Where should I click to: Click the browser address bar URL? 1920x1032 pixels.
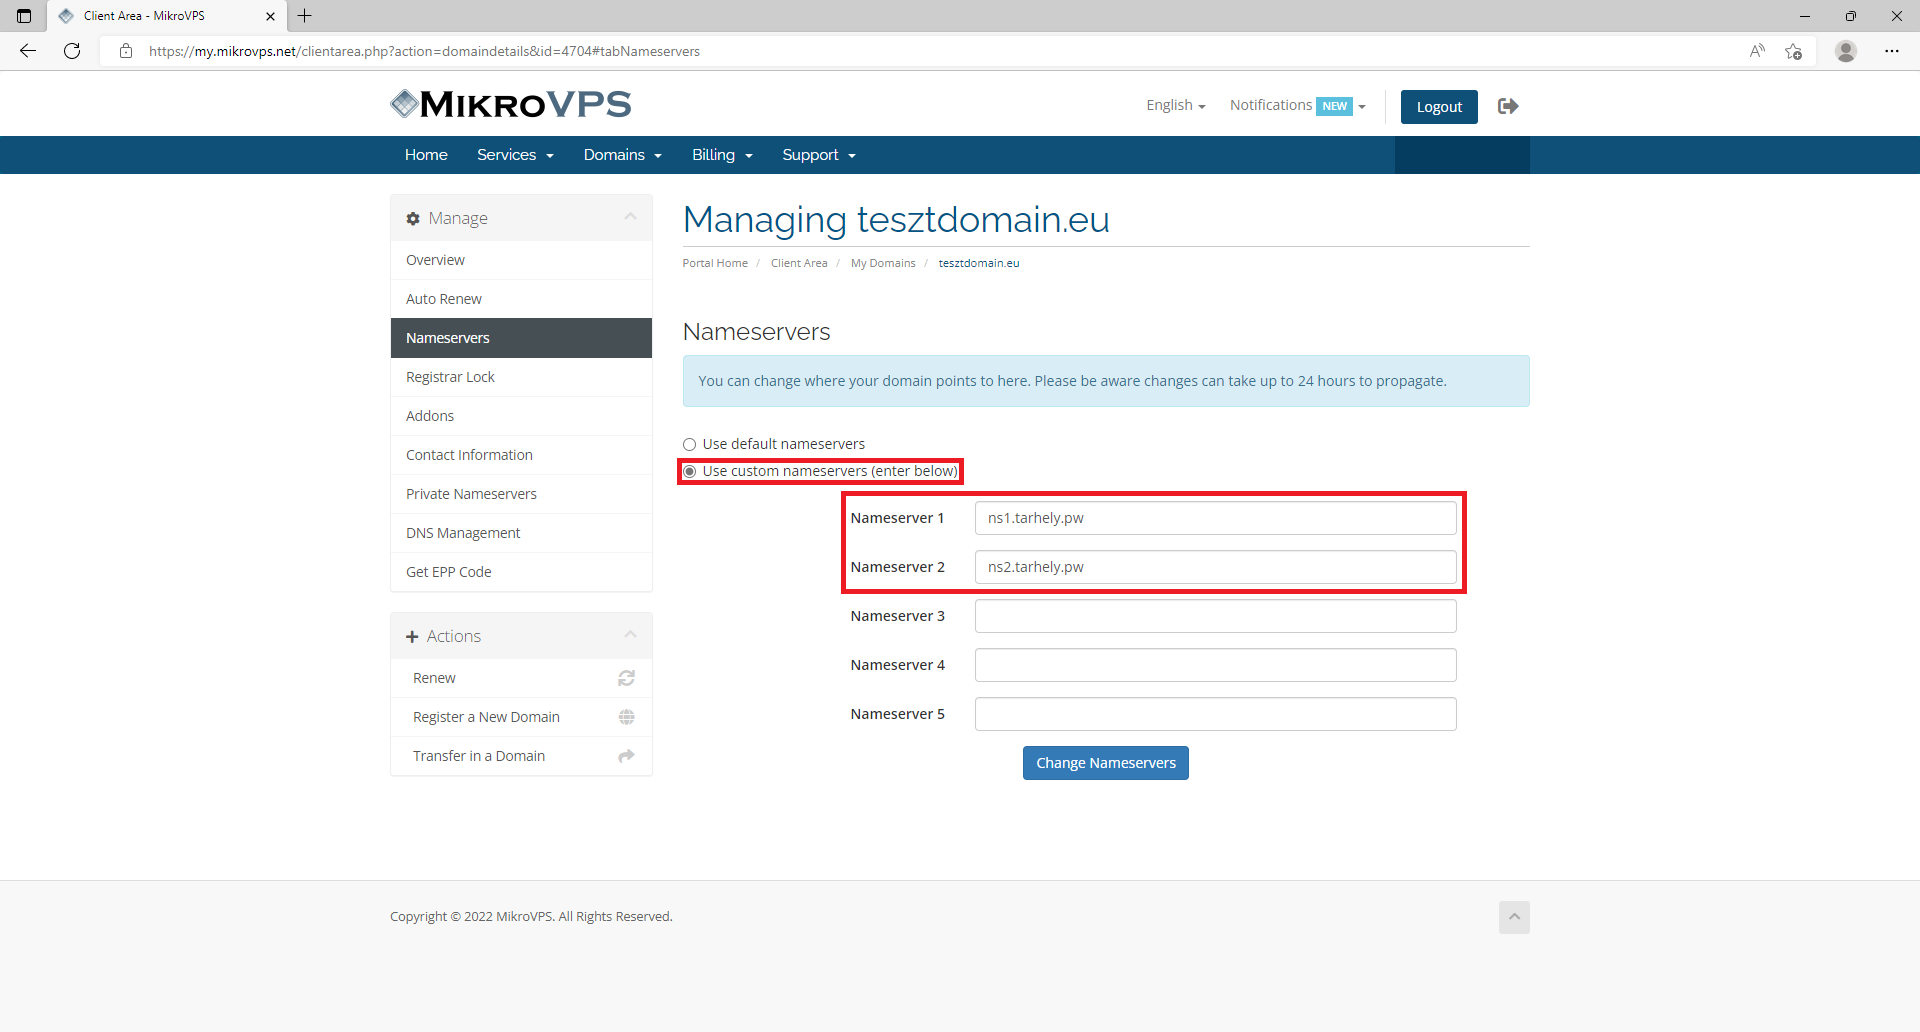tap(424, 51)
